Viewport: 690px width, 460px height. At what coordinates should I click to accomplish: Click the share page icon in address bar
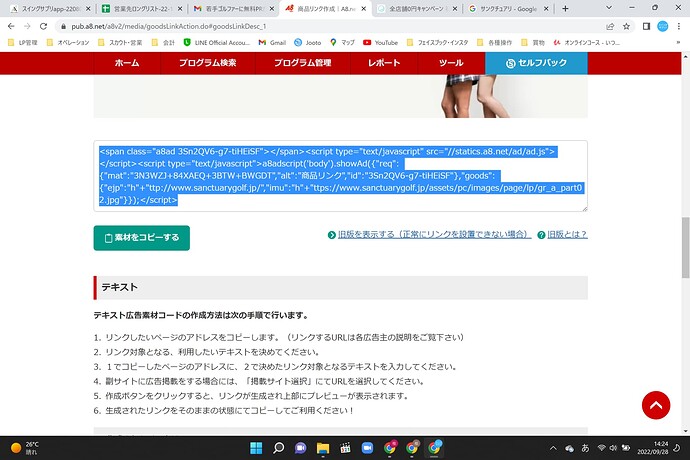pos(610,26)
